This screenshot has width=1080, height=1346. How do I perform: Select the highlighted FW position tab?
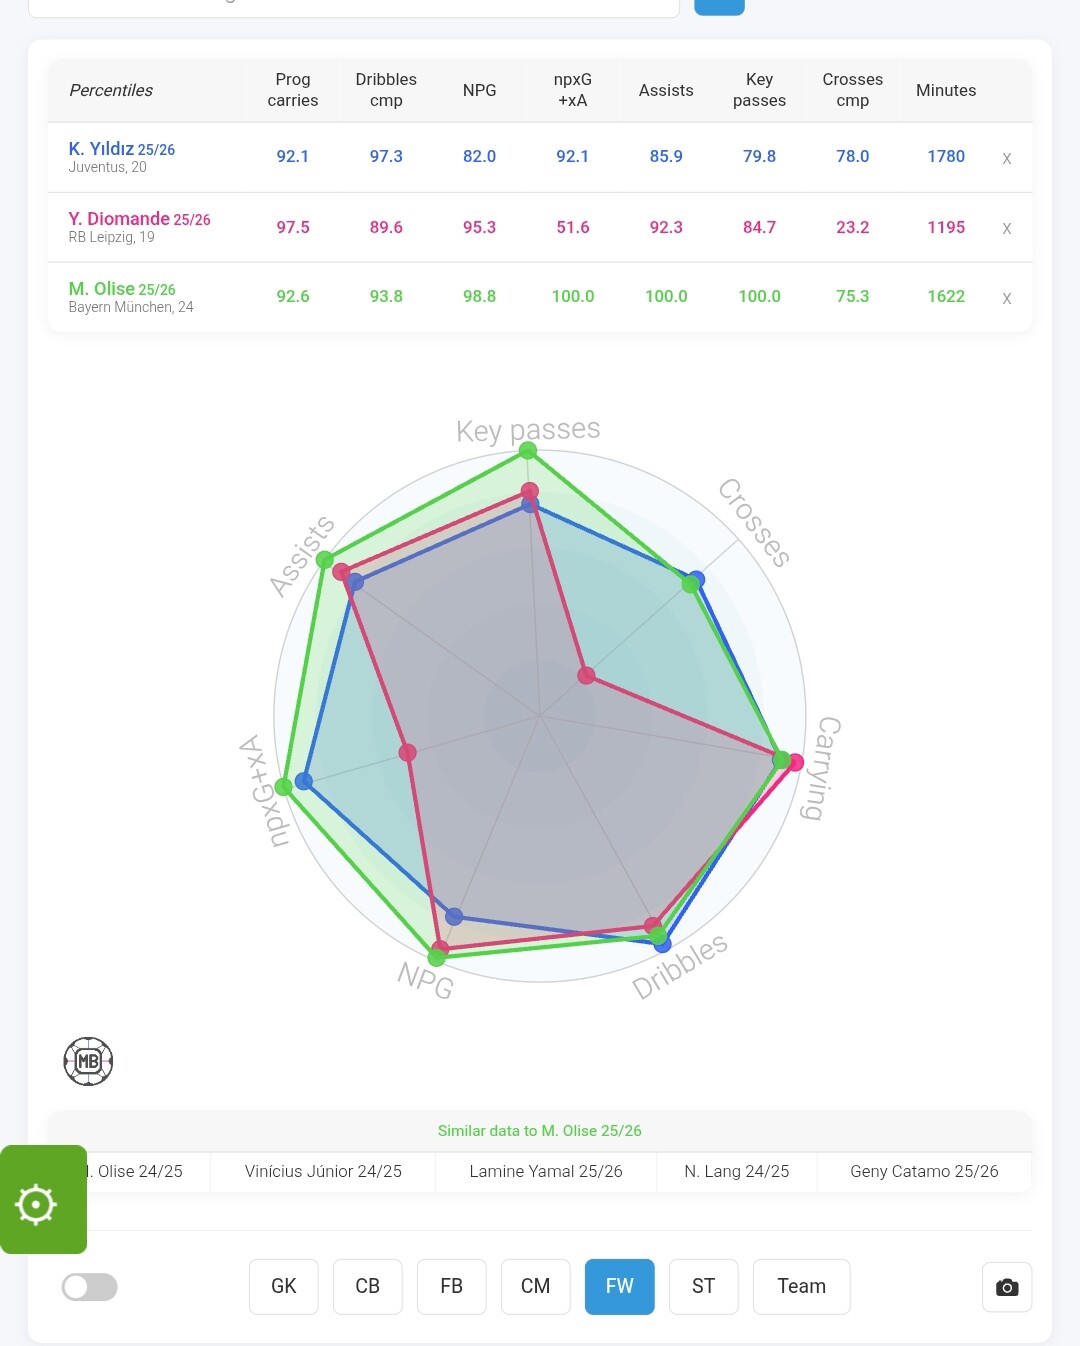pyautogui.click(x=620, y=1286)
